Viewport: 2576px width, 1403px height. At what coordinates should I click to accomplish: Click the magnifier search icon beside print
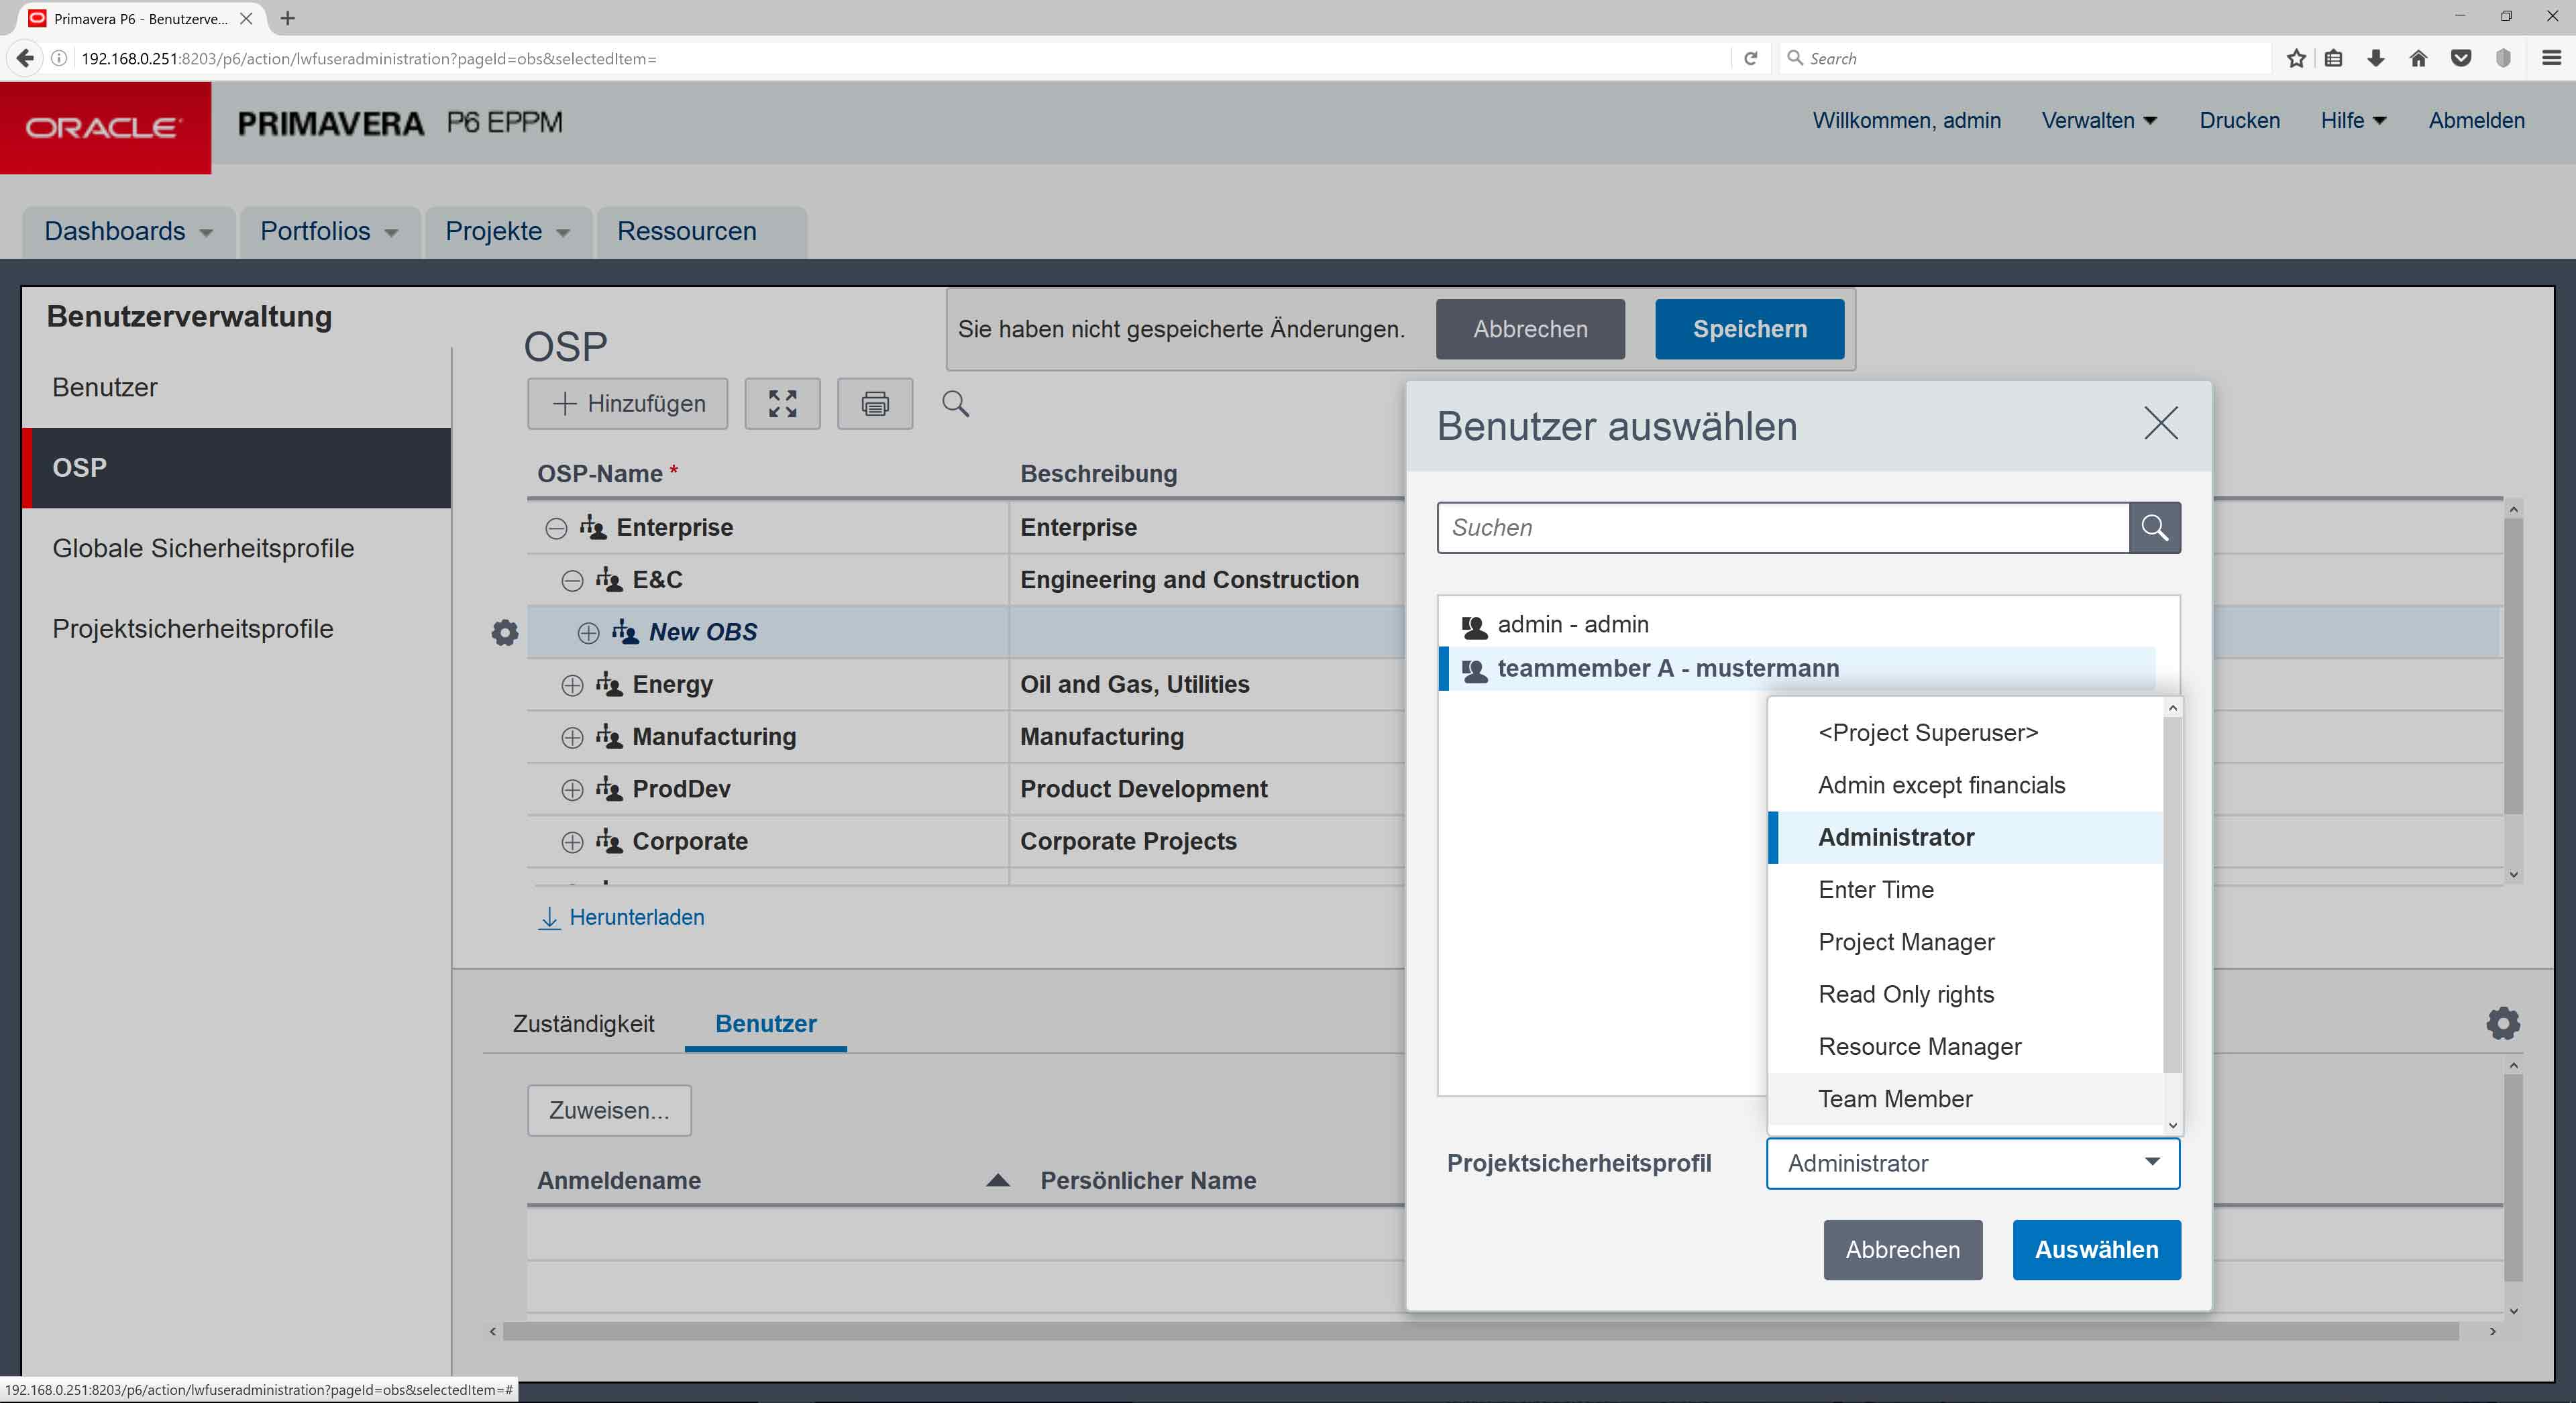click(x=955, y=404)
